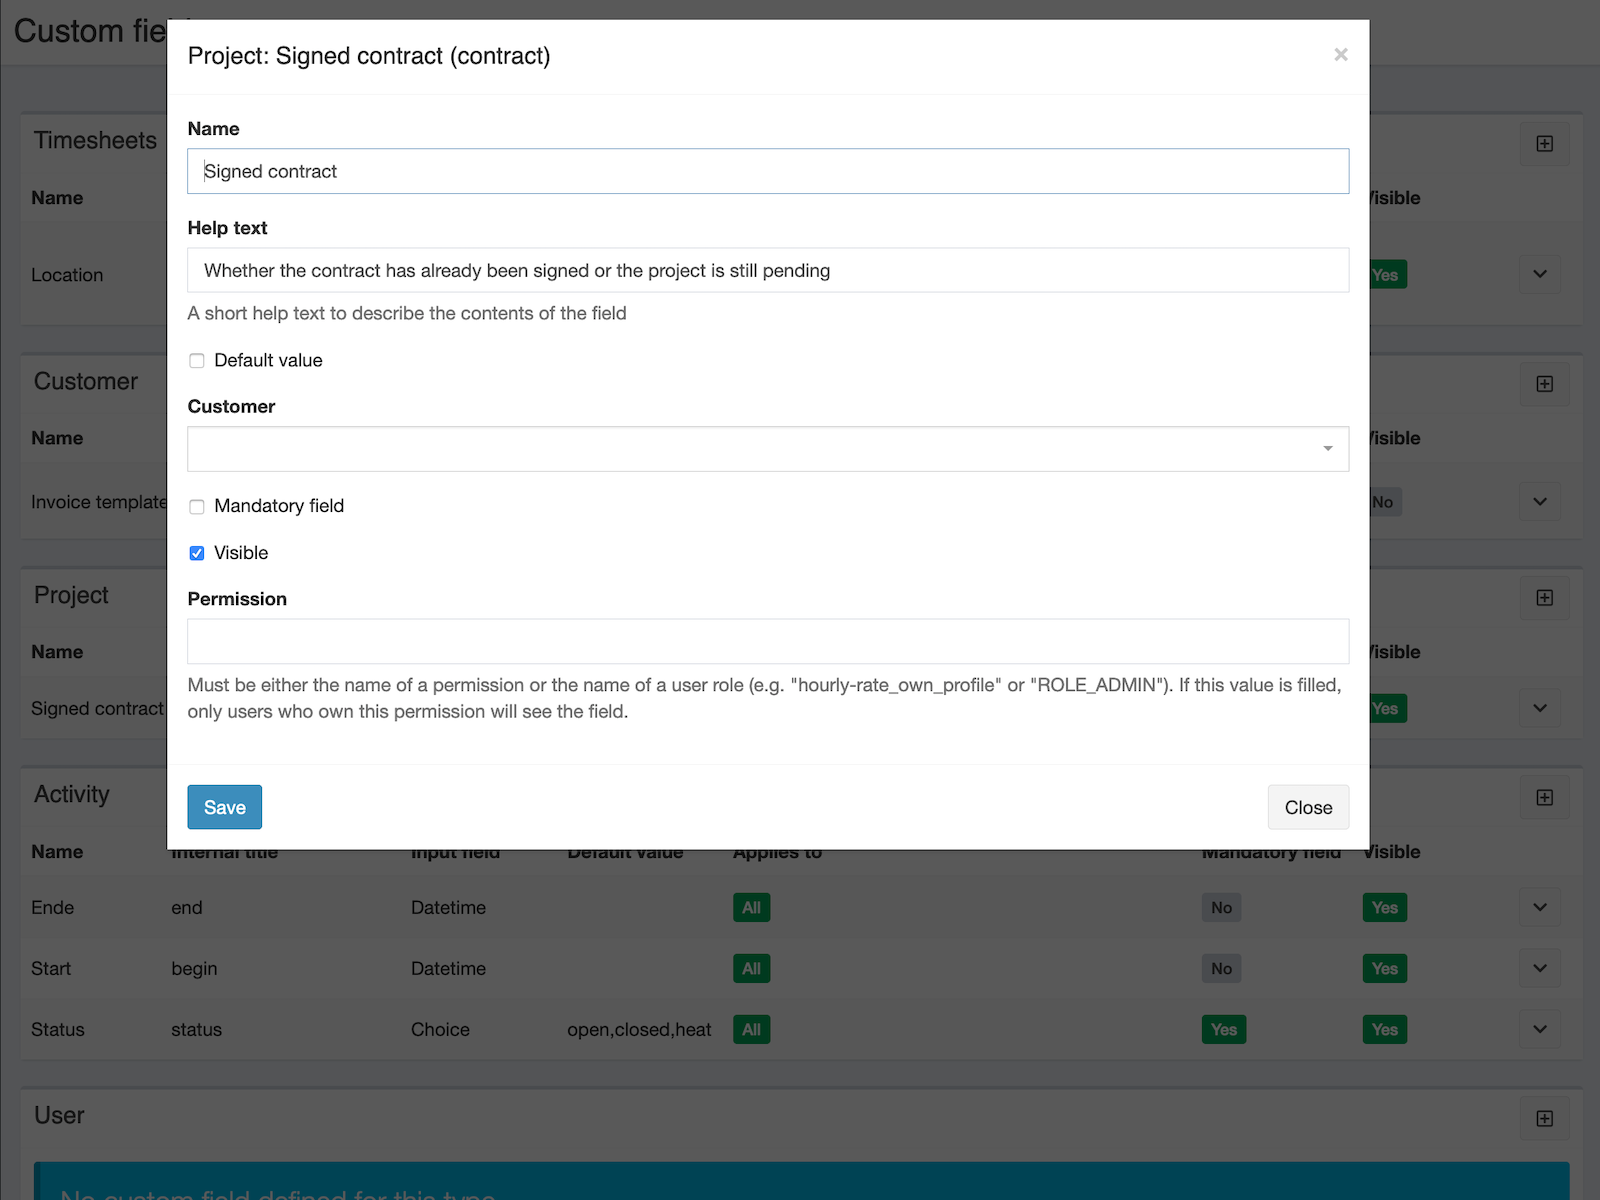Click the 'Location' row name
The width and height of the screenshot is (1600, 1200).
pos(67,275)
